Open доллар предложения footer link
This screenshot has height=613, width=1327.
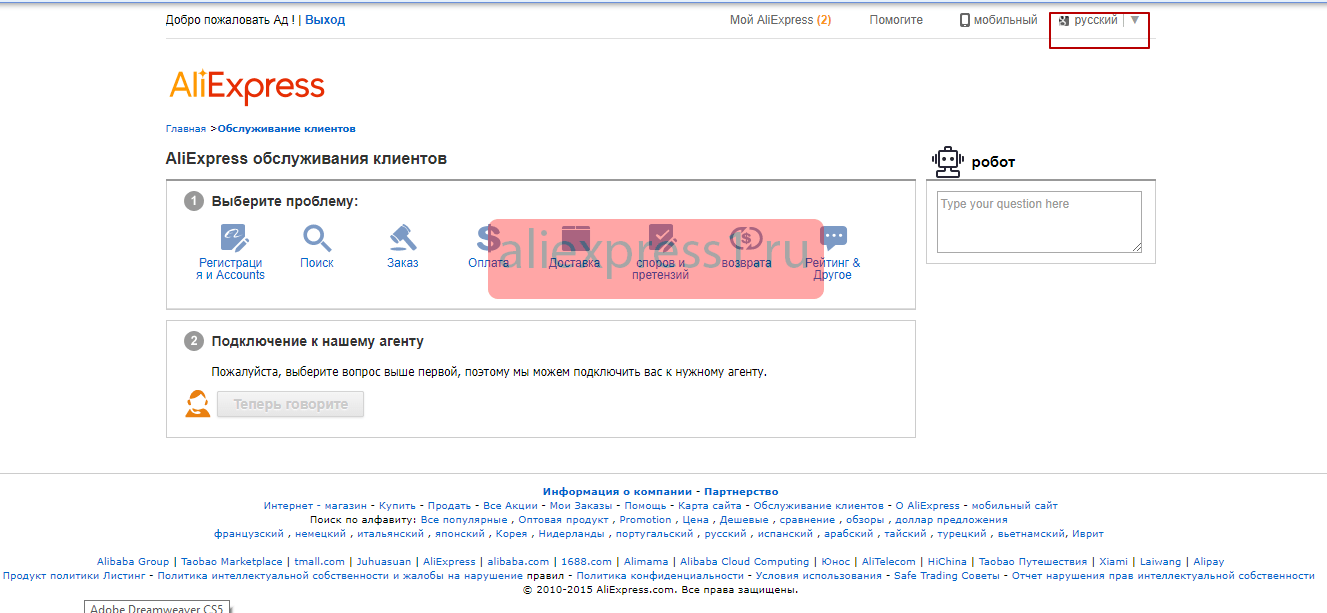[x=951, y=520]
